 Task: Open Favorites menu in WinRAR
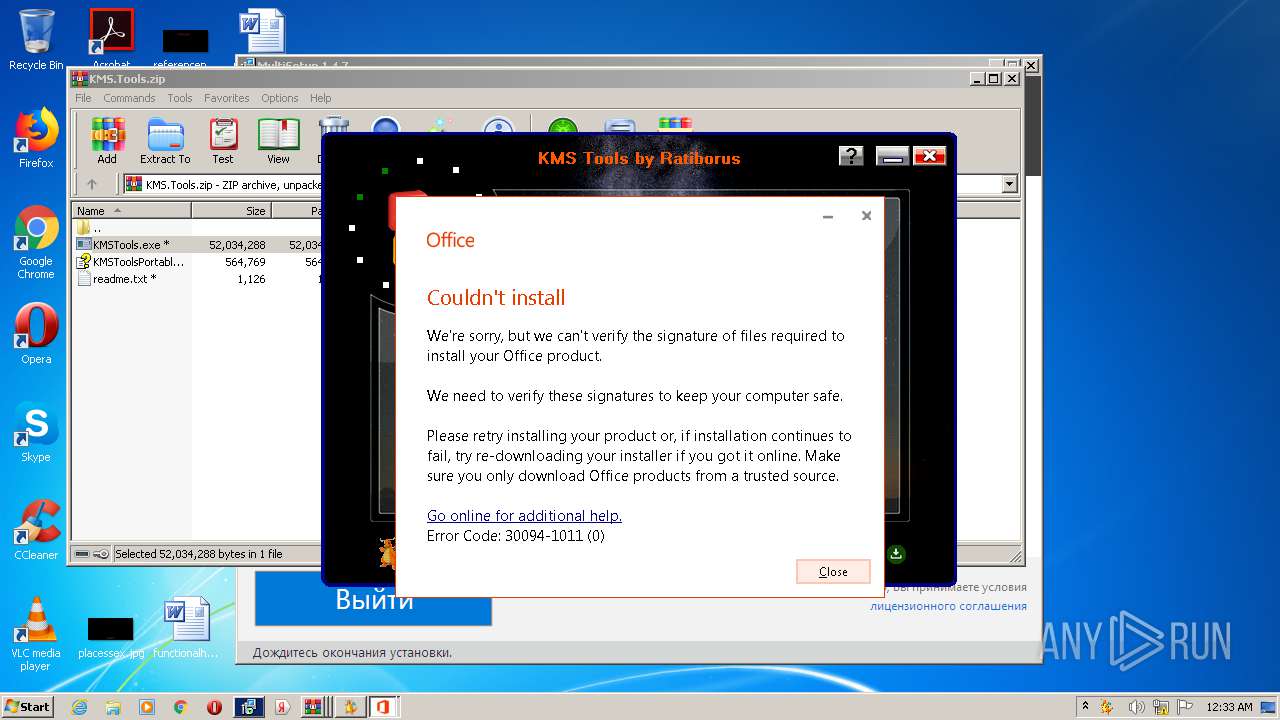[x=227, y=98]
